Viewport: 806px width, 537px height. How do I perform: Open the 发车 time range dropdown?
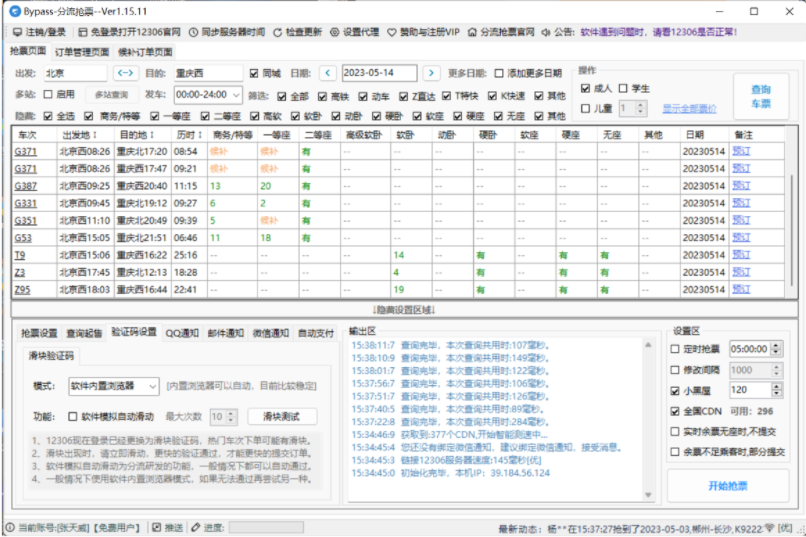pyautogui.click(x=235, y=95)
